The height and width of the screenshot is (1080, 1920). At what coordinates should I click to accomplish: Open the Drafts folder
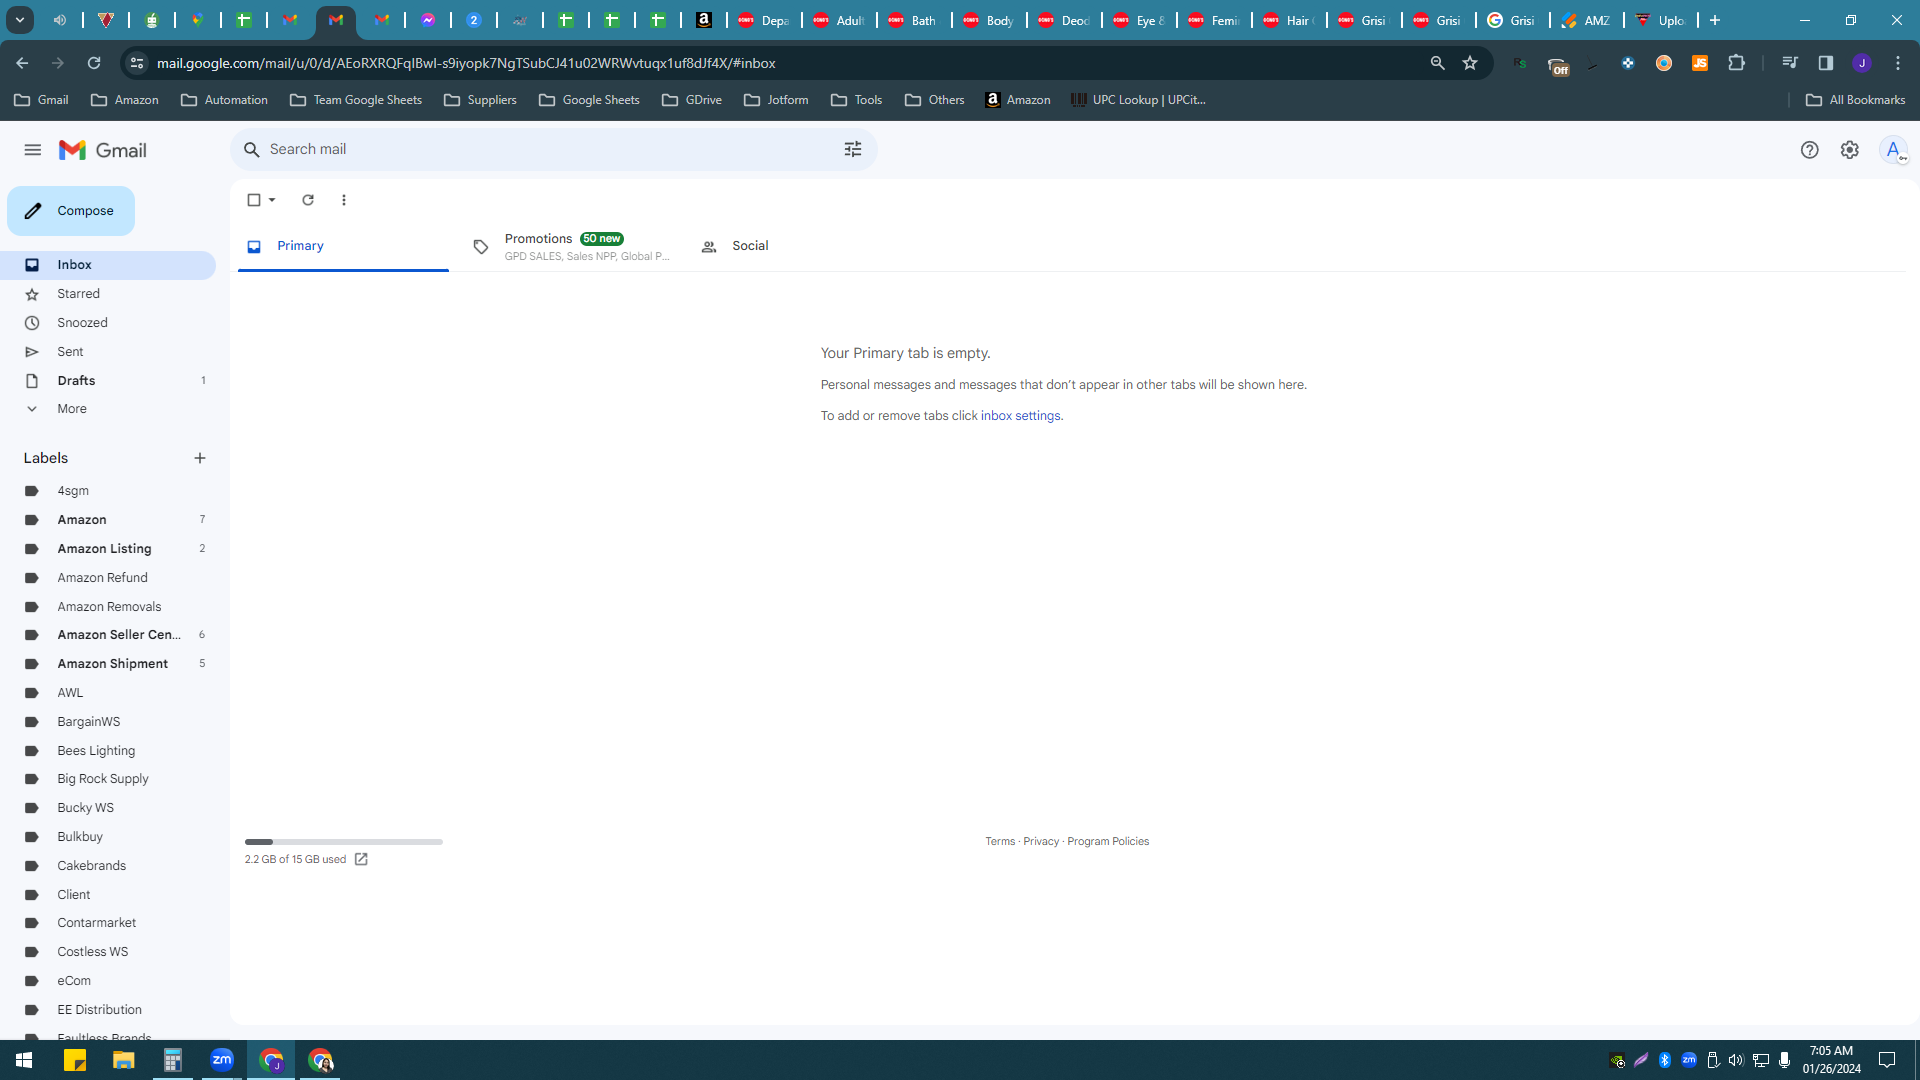pyautogui.click(x=108, y=381)
